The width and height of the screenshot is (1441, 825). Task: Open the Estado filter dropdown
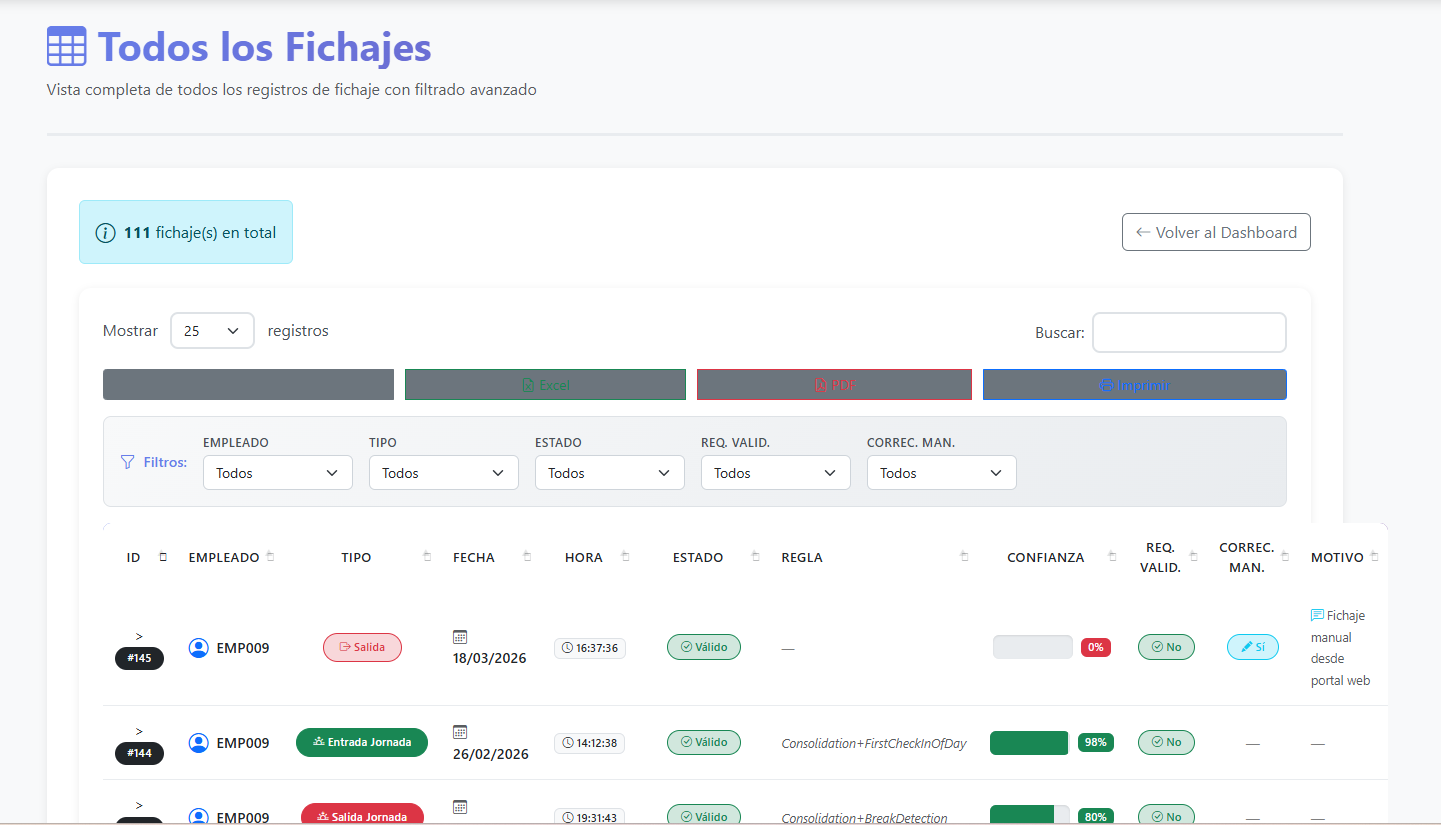coord(609,473)
